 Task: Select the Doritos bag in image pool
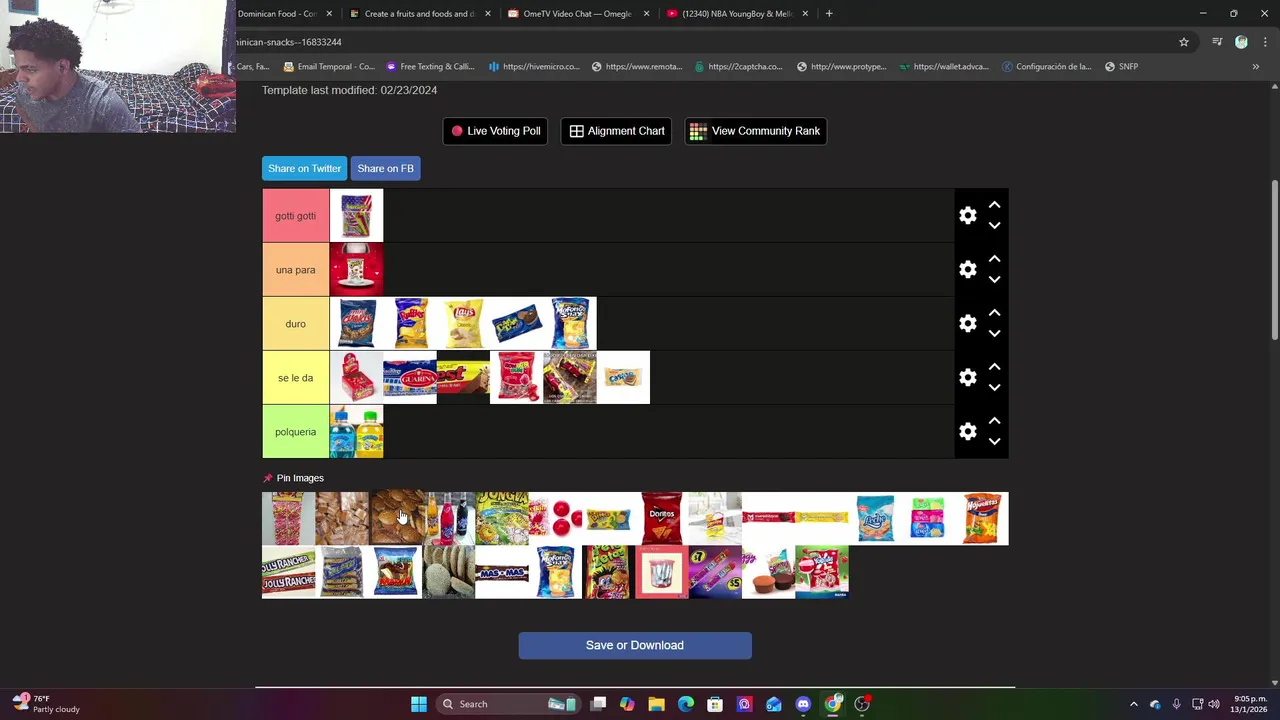(x=662, y=518)
